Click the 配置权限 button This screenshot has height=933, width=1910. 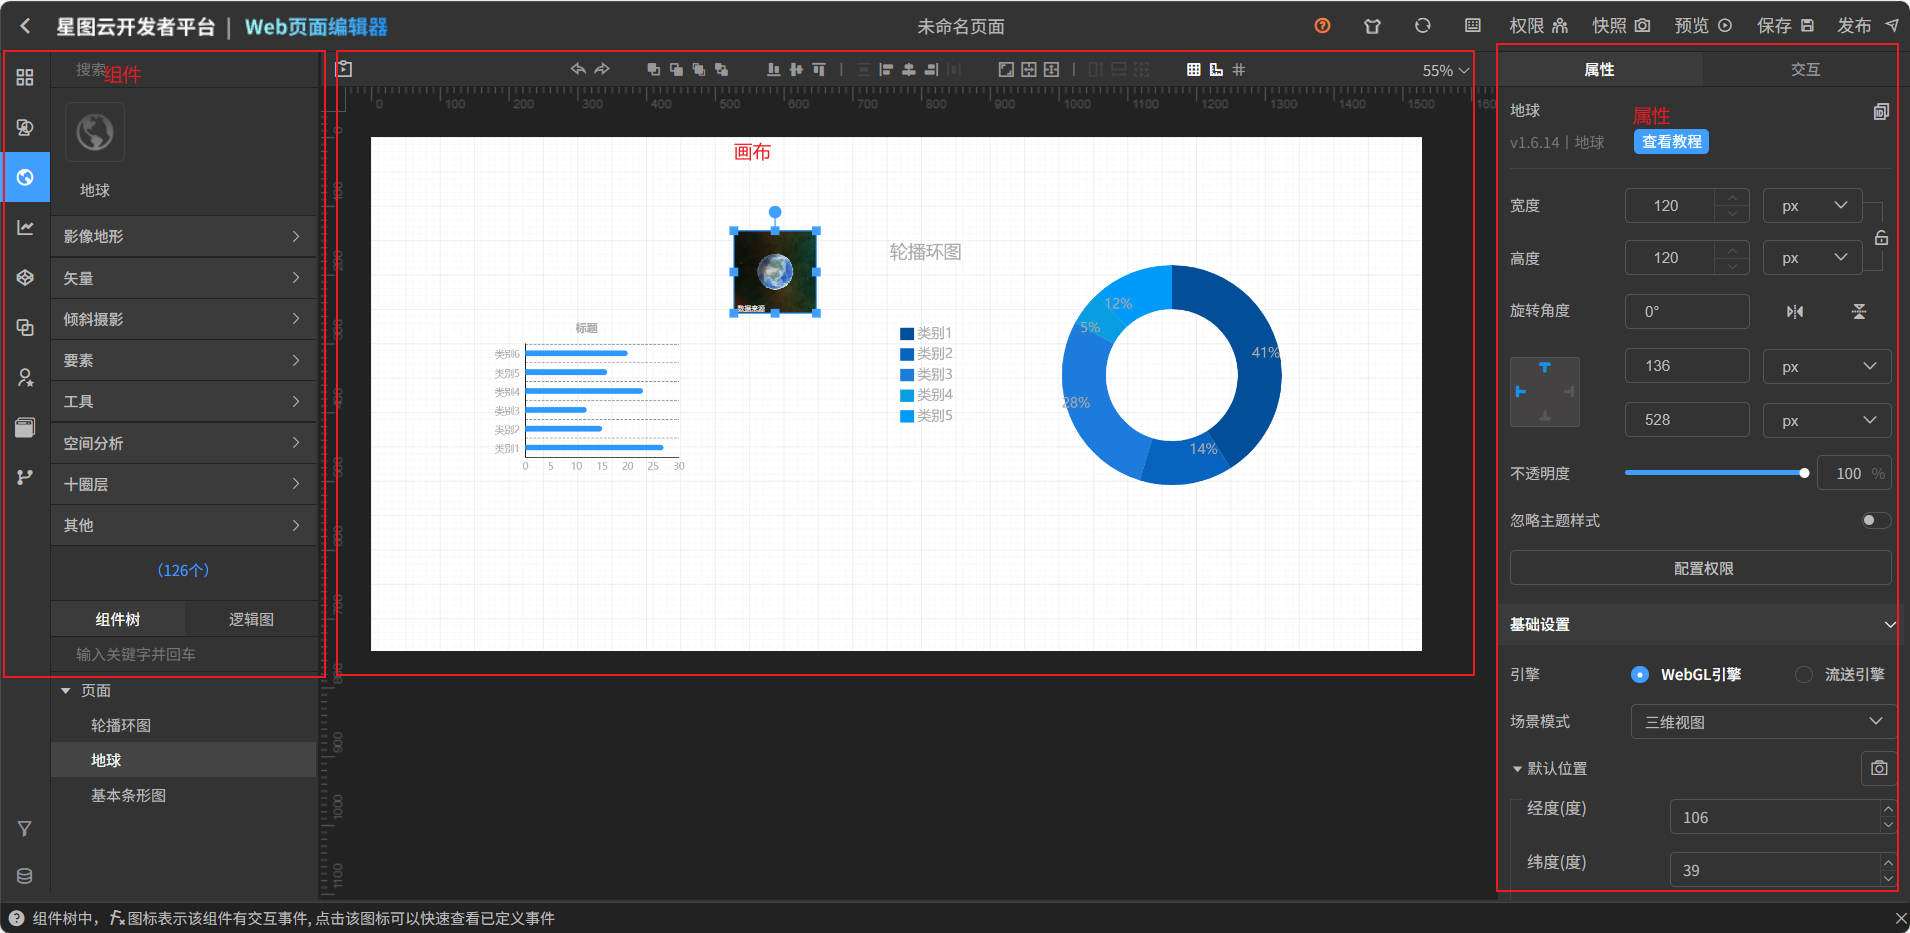(x=1700, y=568)
